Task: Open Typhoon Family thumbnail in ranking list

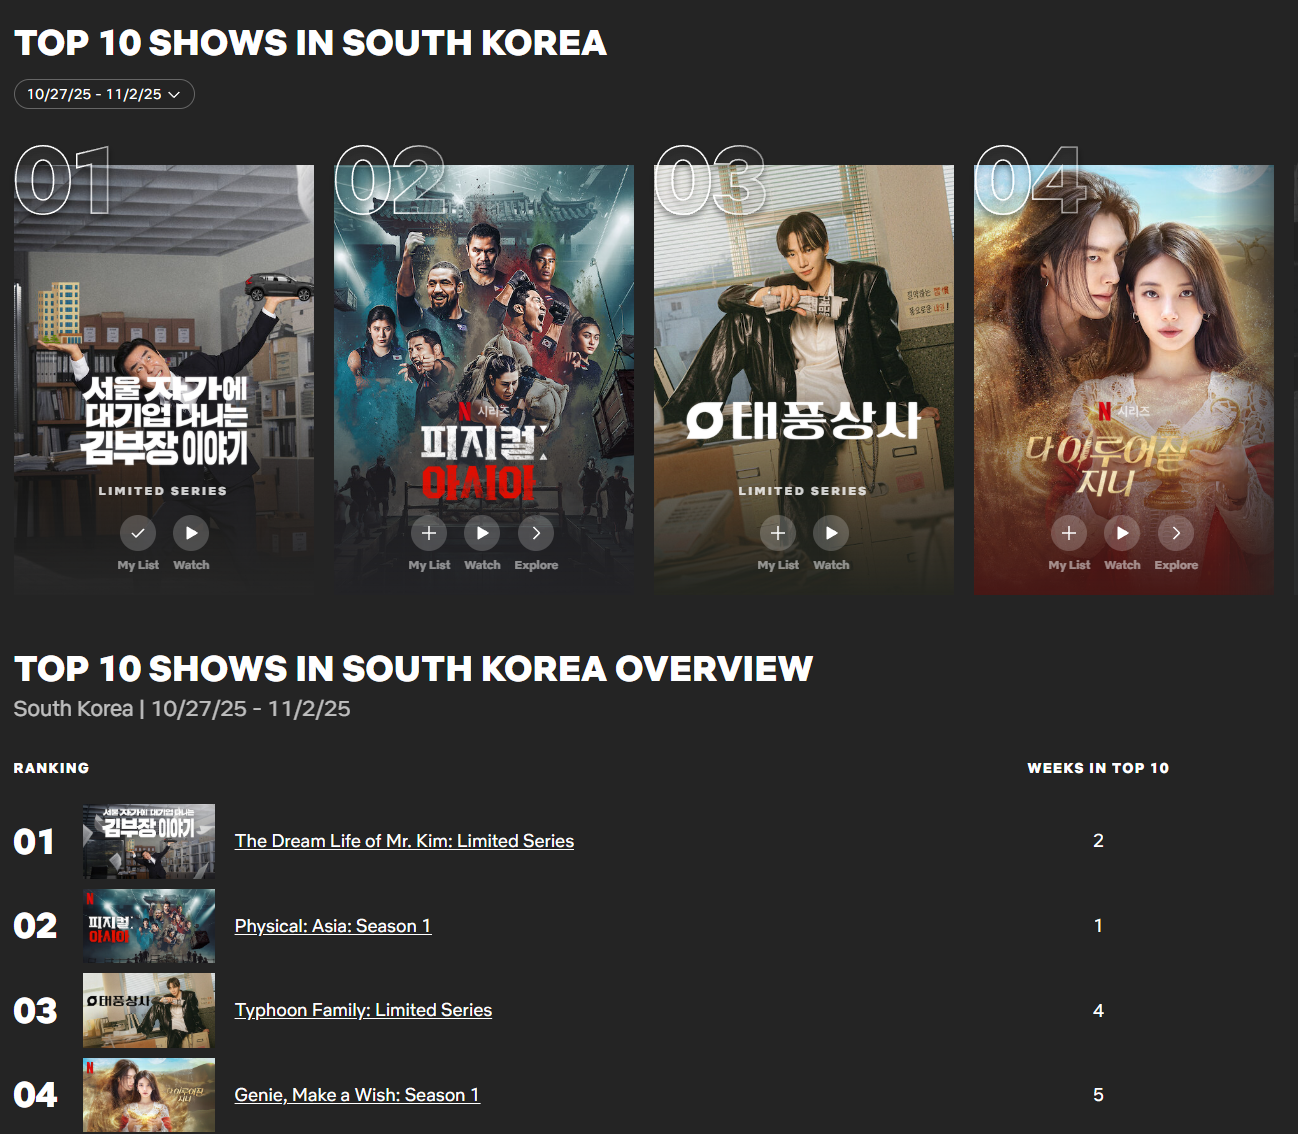Action: click(x=149, y=1010)
